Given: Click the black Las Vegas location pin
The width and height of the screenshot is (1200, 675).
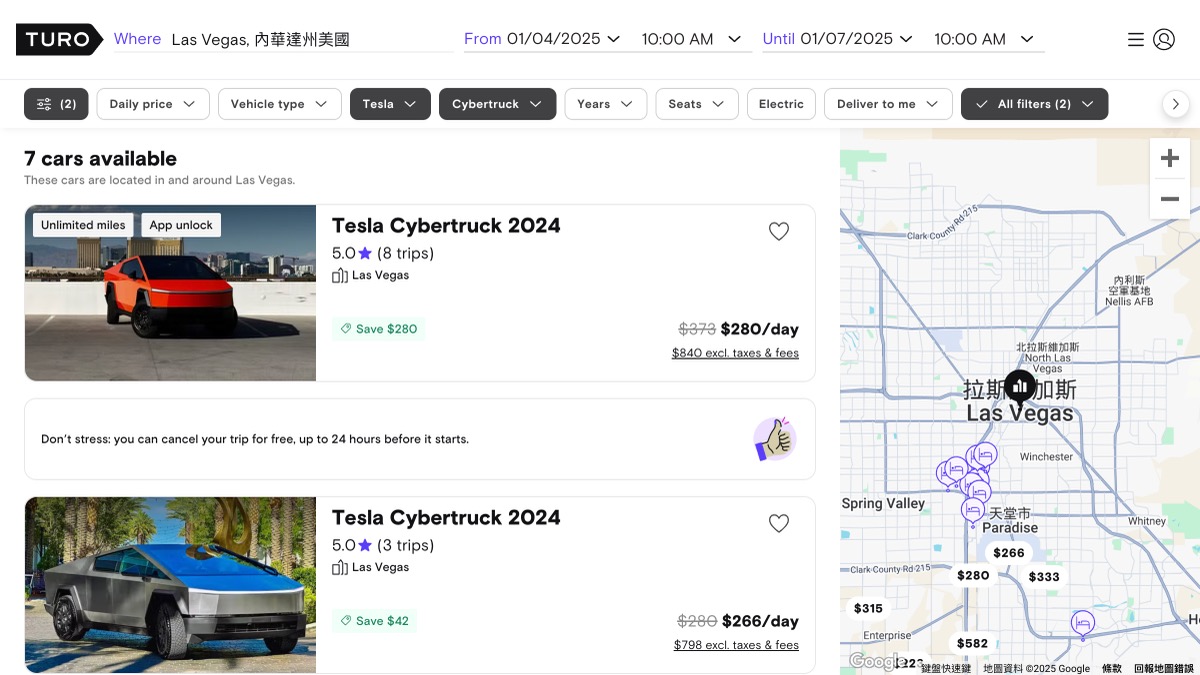Looking at the screenshot, I should point(1020,386).
